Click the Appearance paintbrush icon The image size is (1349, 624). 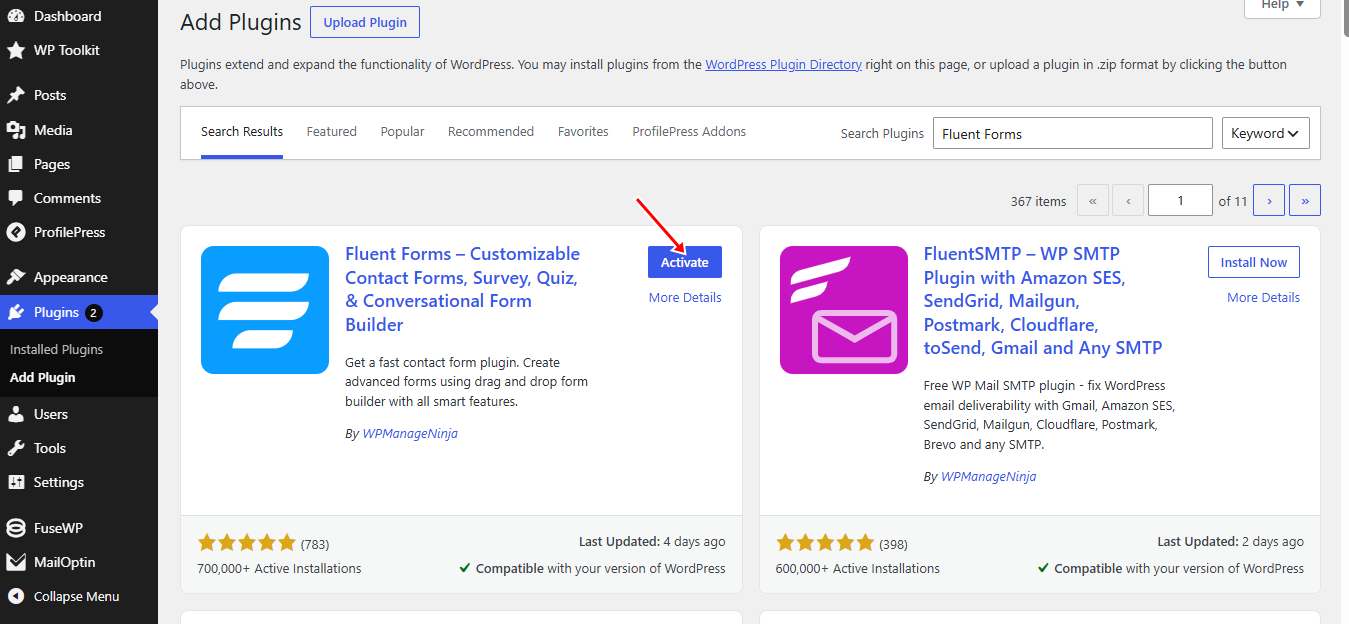(x=16, y=277)
